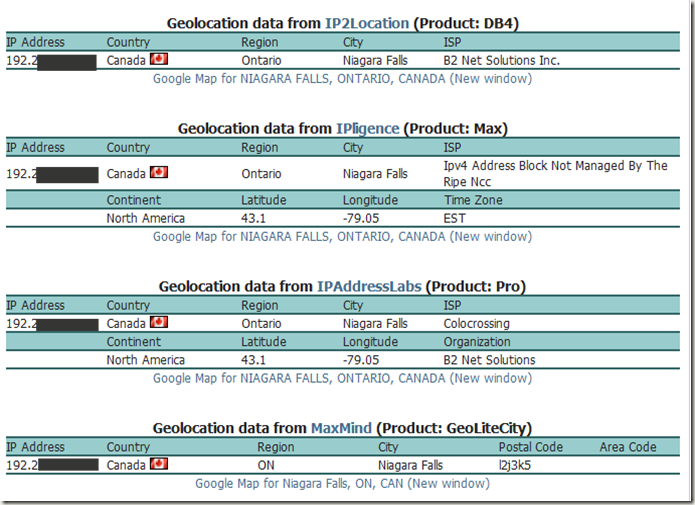This screenshot has width=695, height=505.
Task: Click 'Niagara Falls' city in IPAddressLabs row
Action: point(375,324)
